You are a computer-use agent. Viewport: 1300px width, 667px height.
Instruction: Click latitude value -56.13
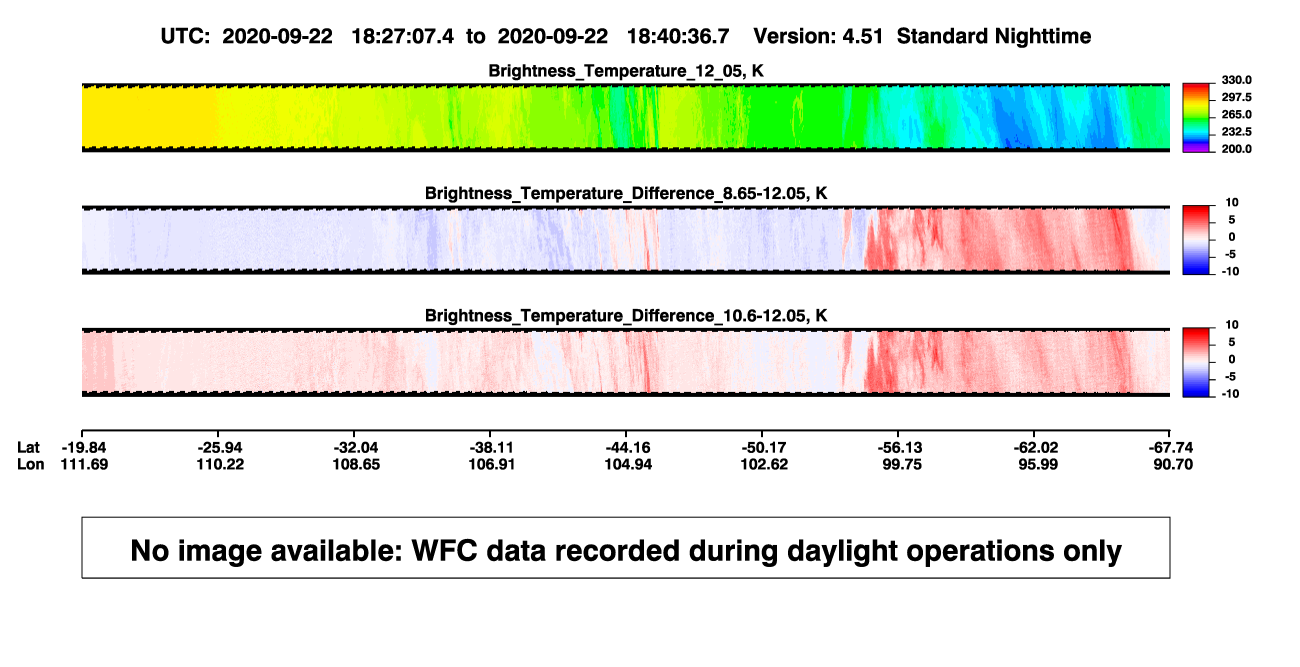pos(898,447)
